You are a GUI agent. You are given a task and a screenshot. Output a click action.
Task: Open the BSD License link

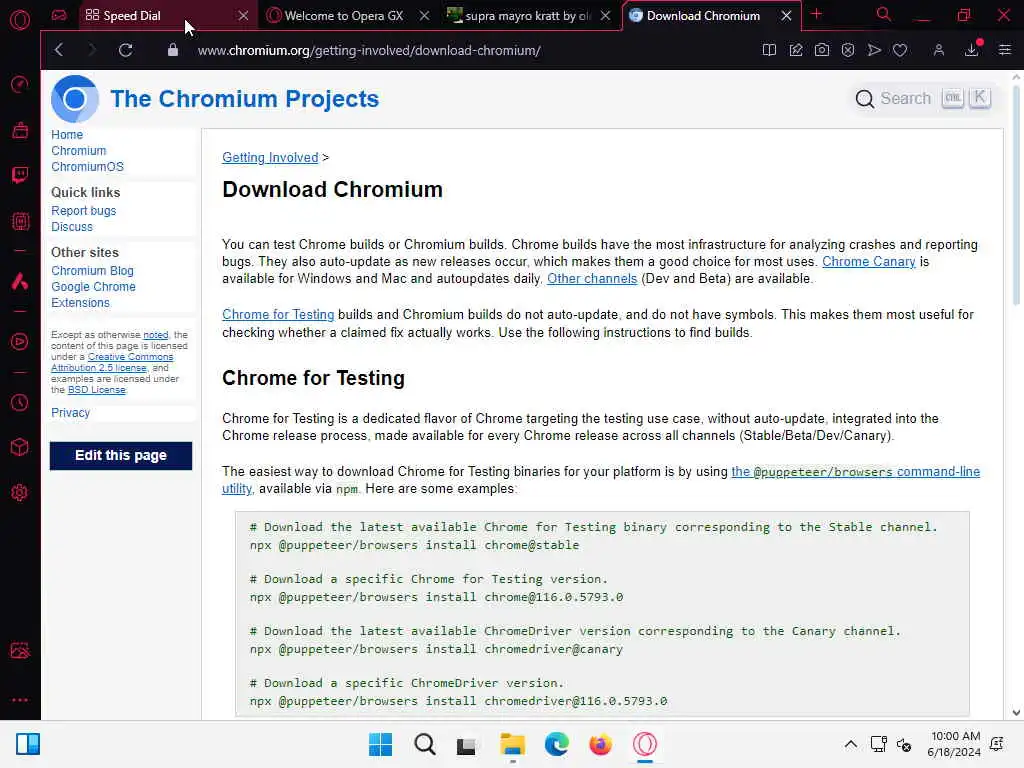[x=97, y=390]
